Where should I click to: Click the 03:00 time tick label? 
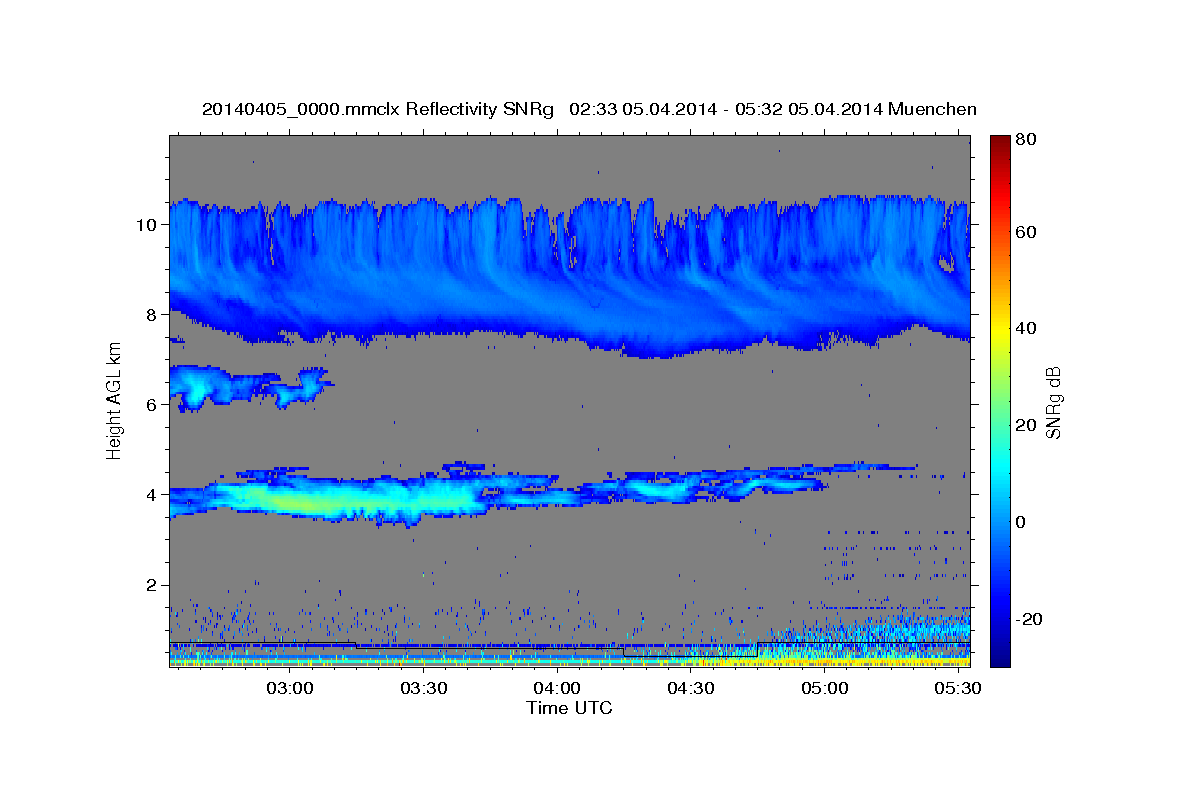(290, 689)
